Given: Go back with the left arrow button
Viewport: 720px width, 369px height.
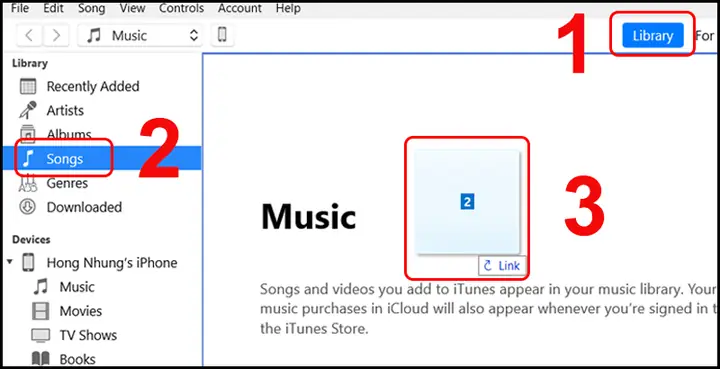Looking at the screenshot, I should pyautogui.click(x=29, y=35).
